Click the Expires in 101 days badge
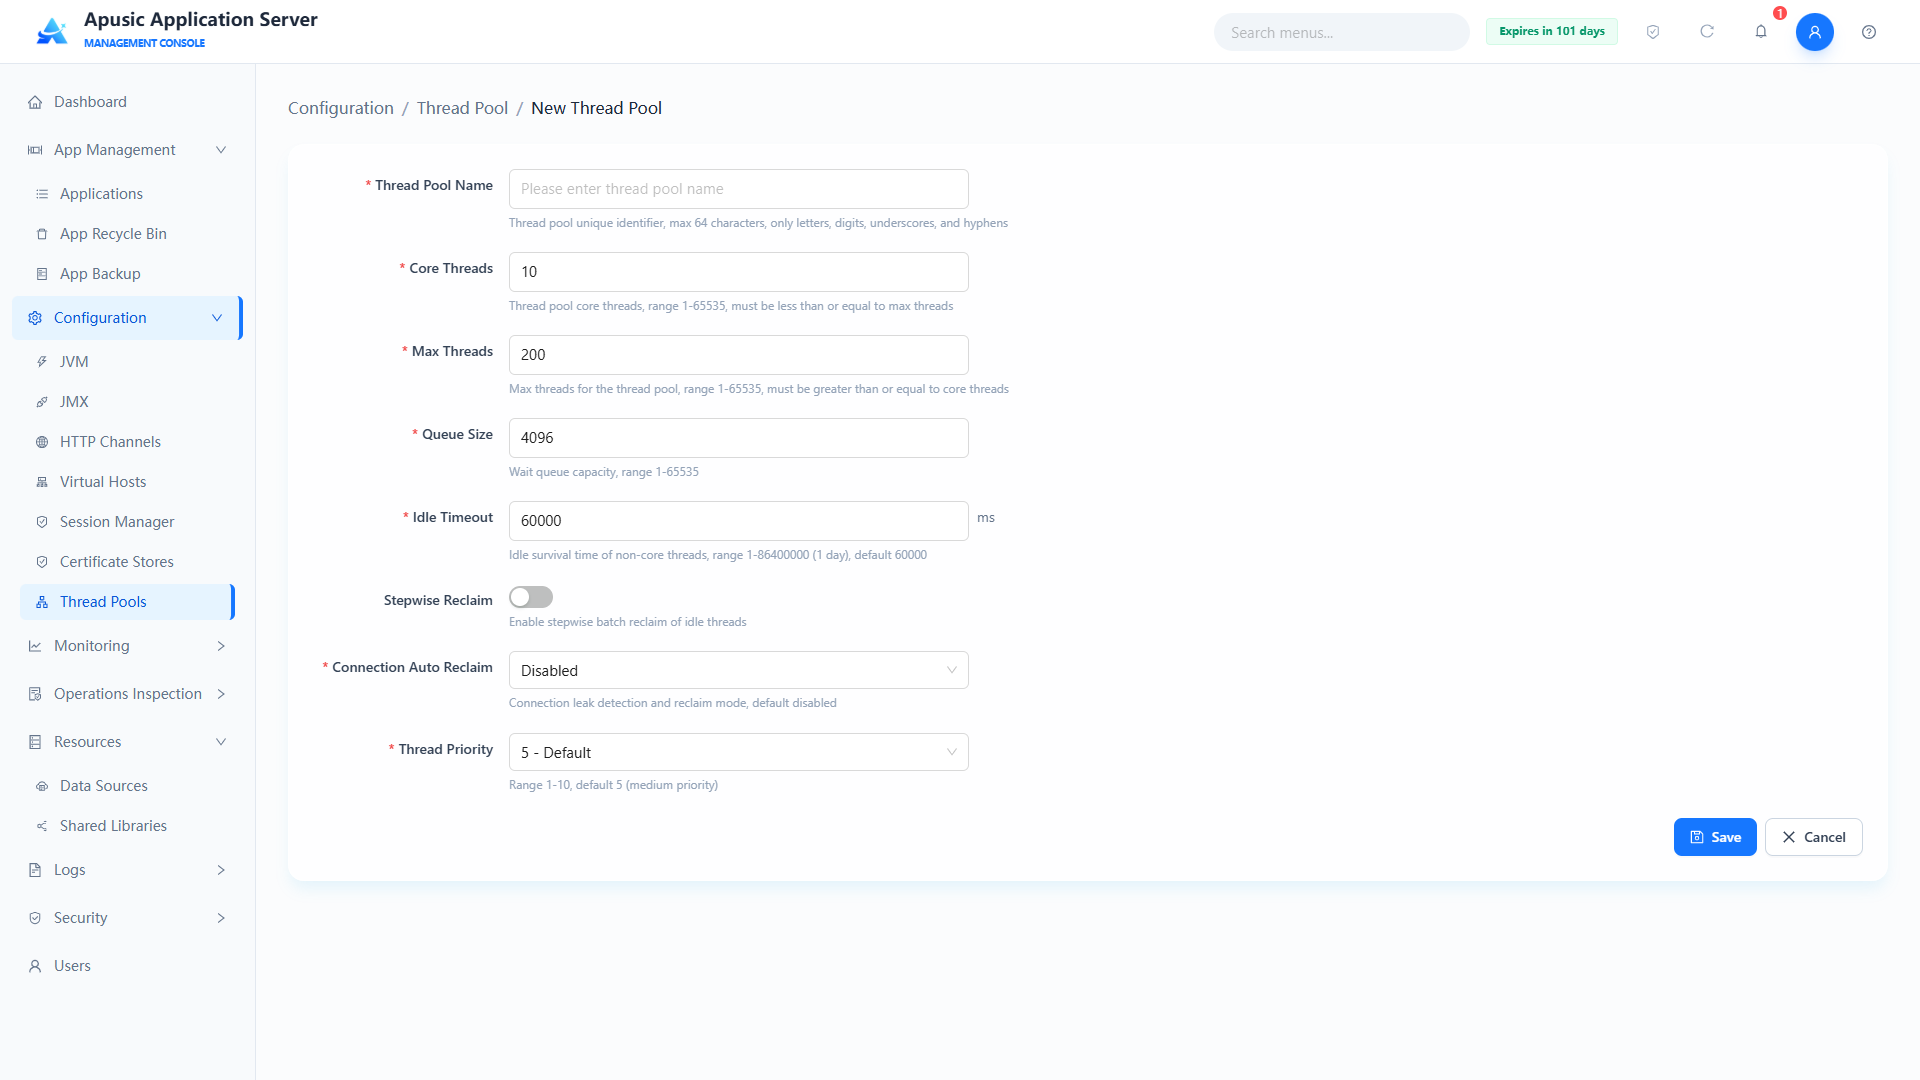This screenshot has width=1920, height=1080. pos(1552,31)
